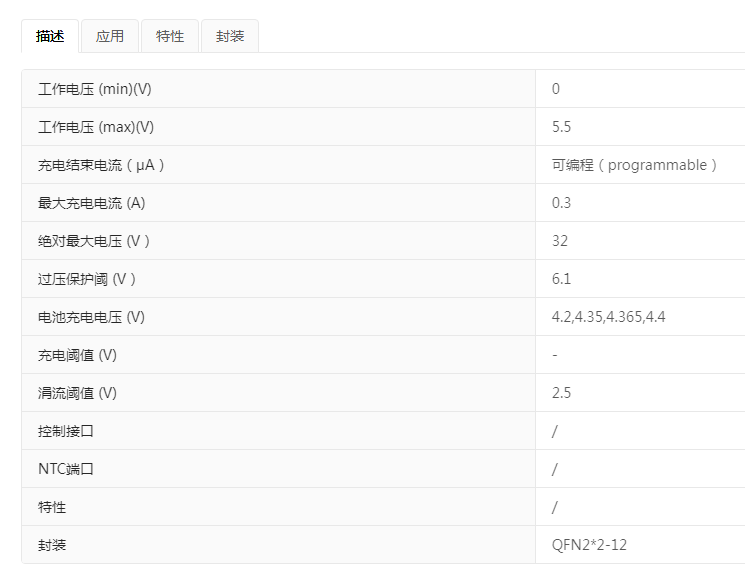
Task: Select the QFN2*2-12 package value
Action: (x=589, y=545)
